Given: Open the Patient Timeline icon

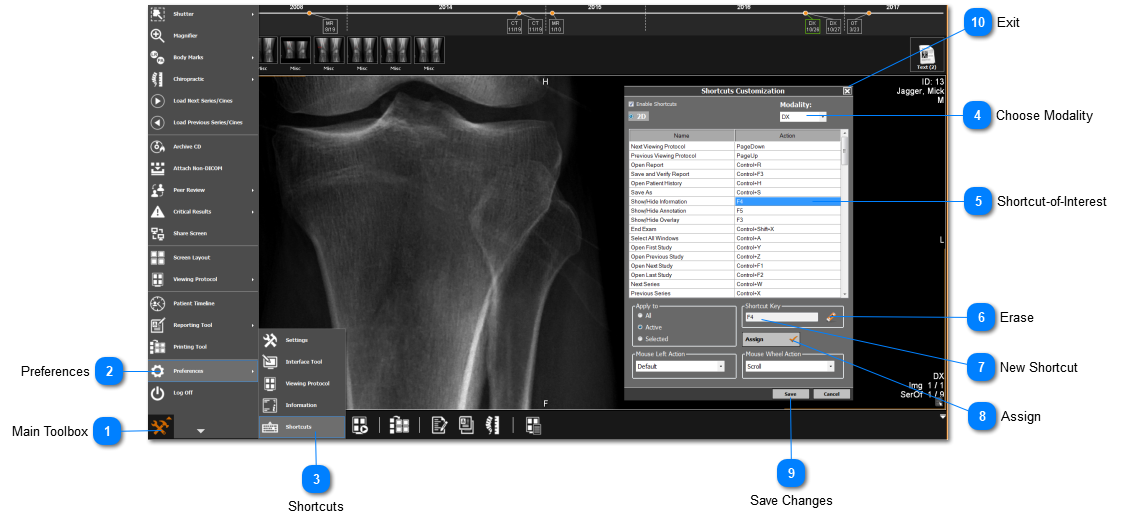Looking at the screenshot, I should pyautogui.click(x=158, y=303).
